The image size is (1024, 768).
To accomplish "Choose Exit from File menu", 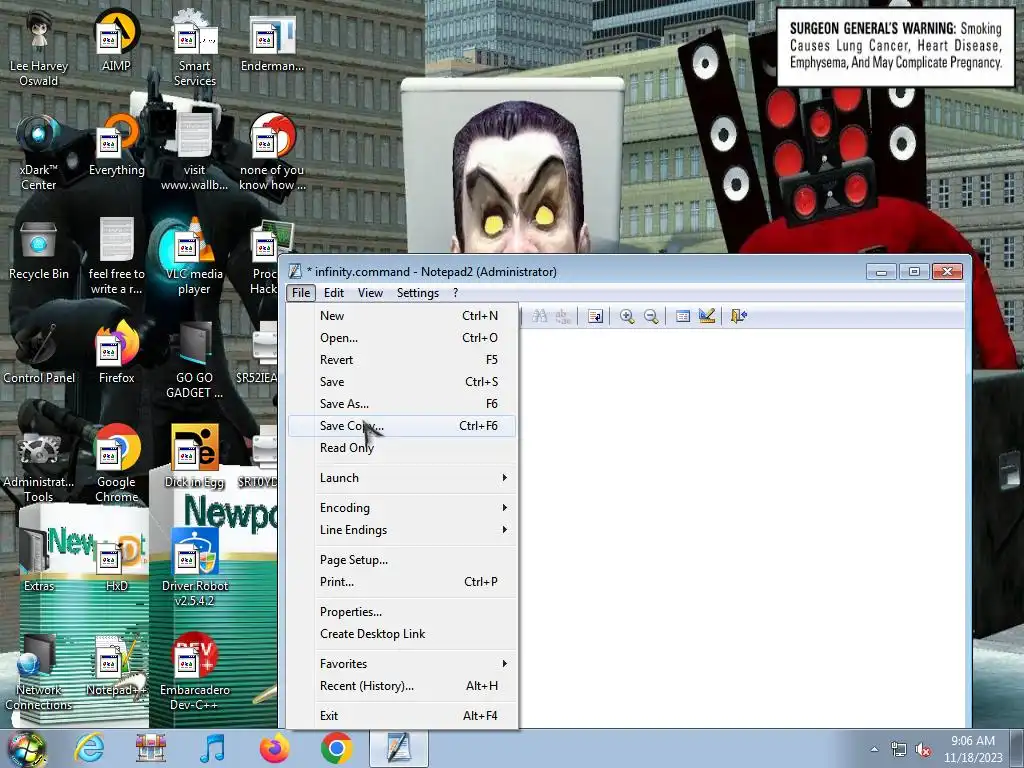I will click(401, 716).
